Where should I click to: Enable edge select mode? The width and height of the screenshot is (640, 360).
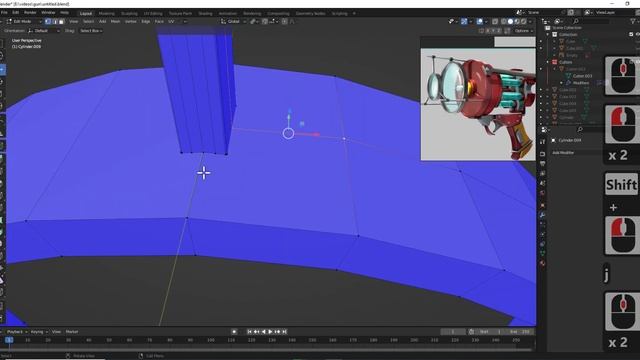55,21
